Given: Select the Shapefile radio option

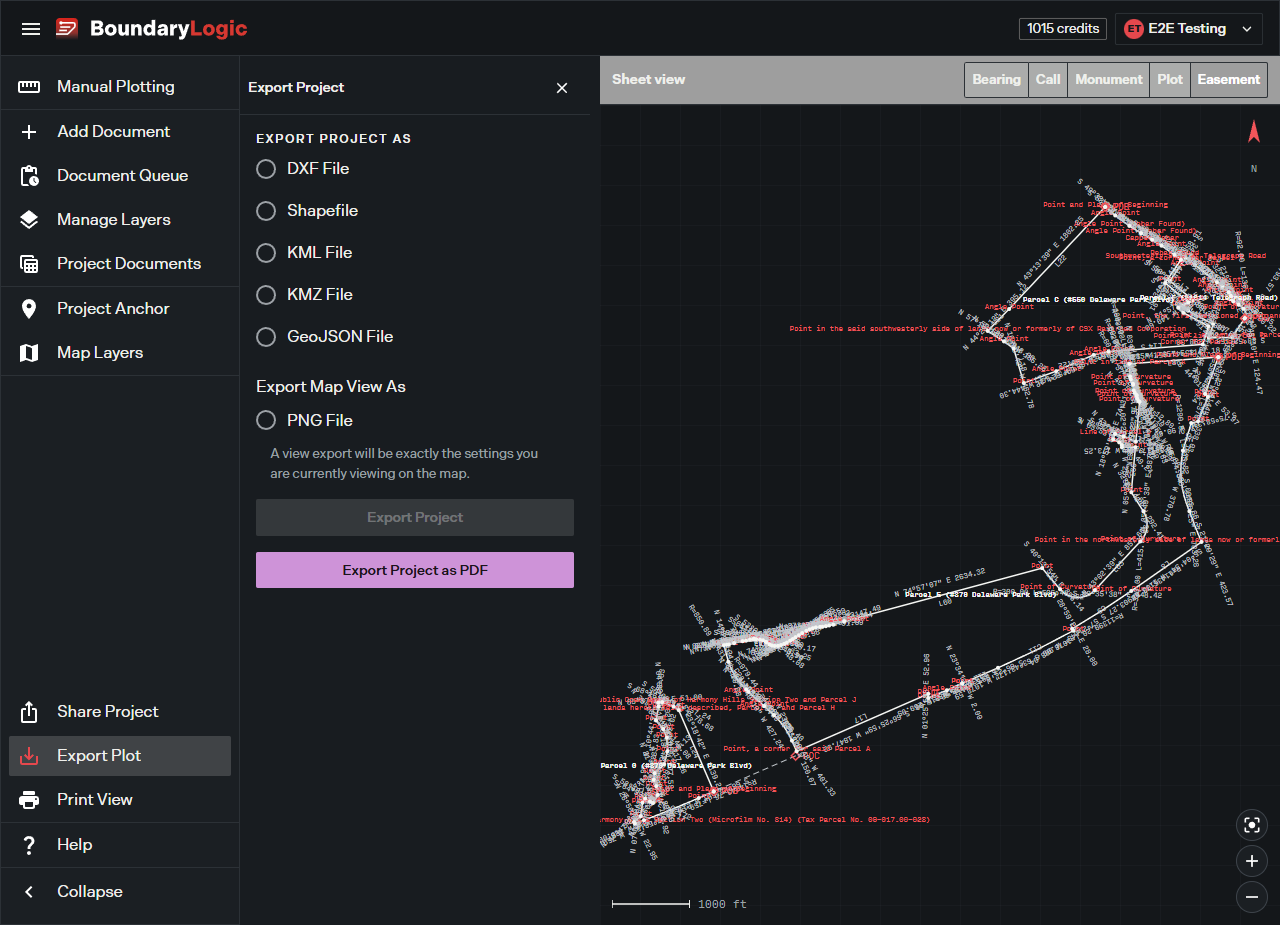Looking at the screenshot, I should pyautogui.click(x=266, y=211).
